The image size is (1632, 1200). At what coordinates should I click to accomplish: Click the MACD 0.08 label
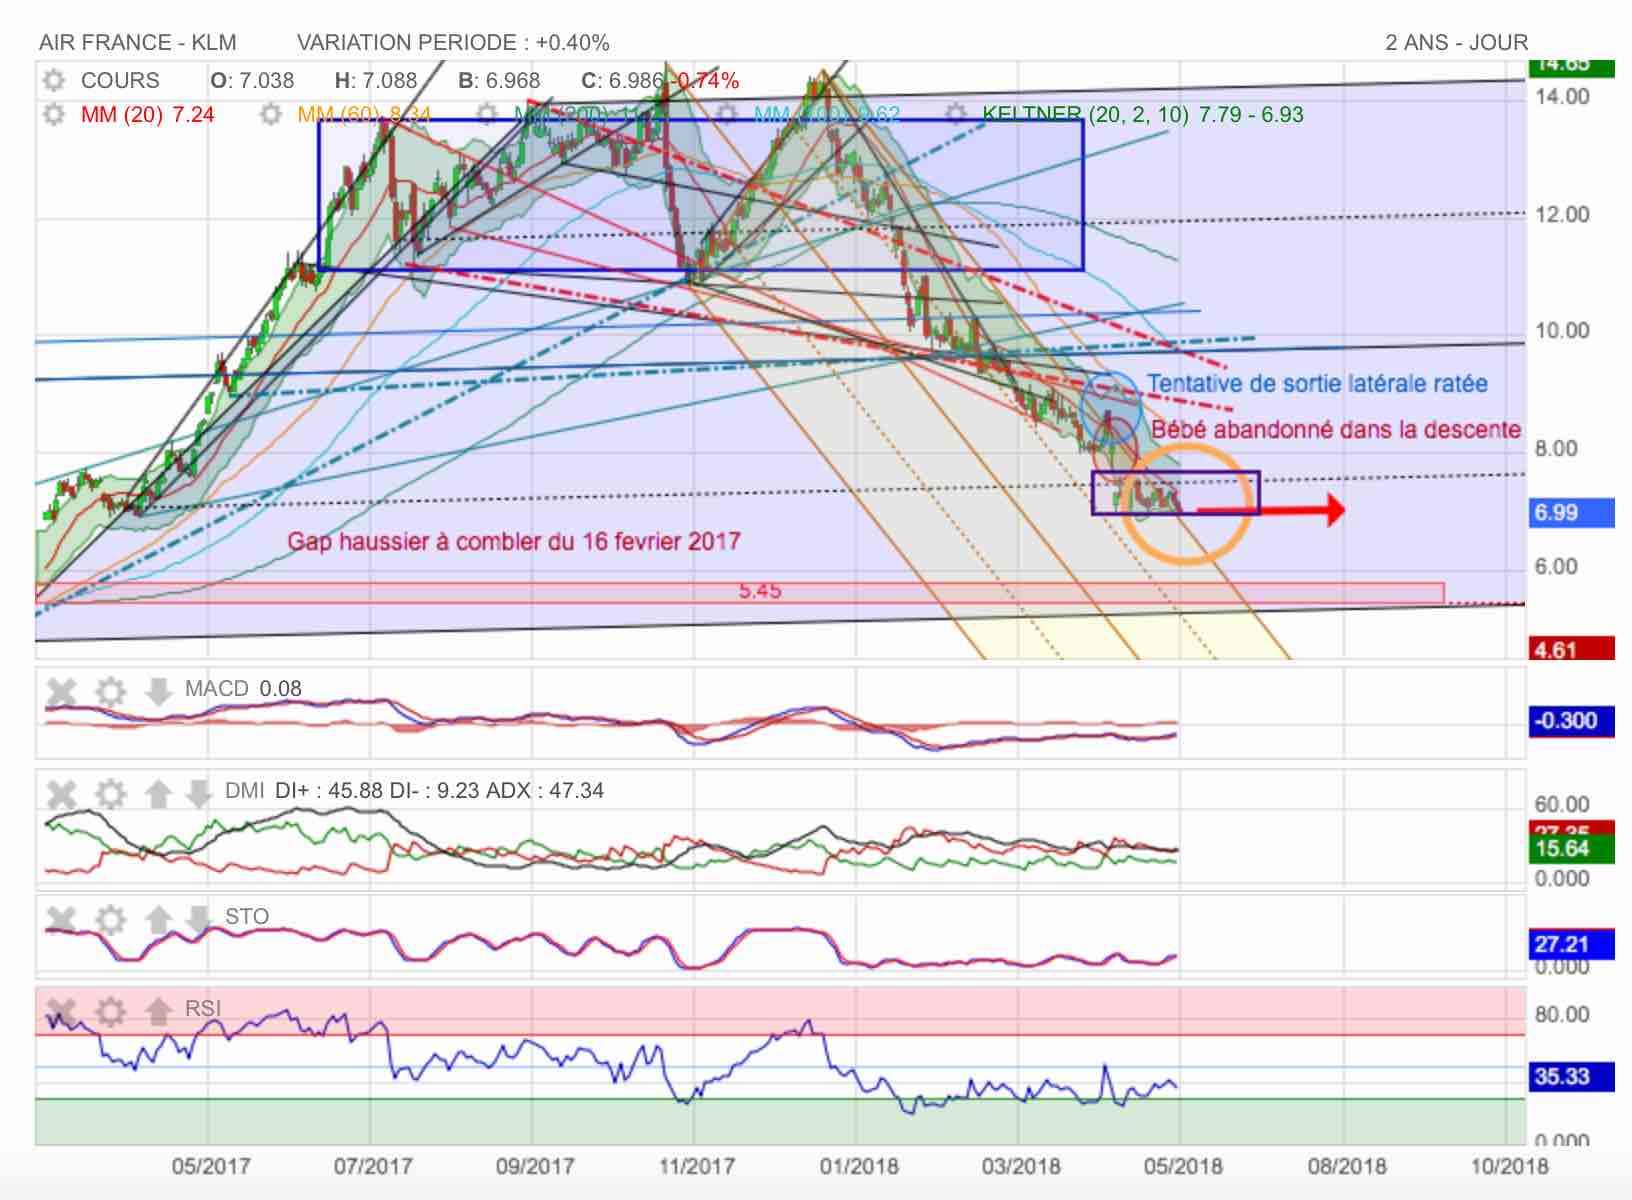243,689
